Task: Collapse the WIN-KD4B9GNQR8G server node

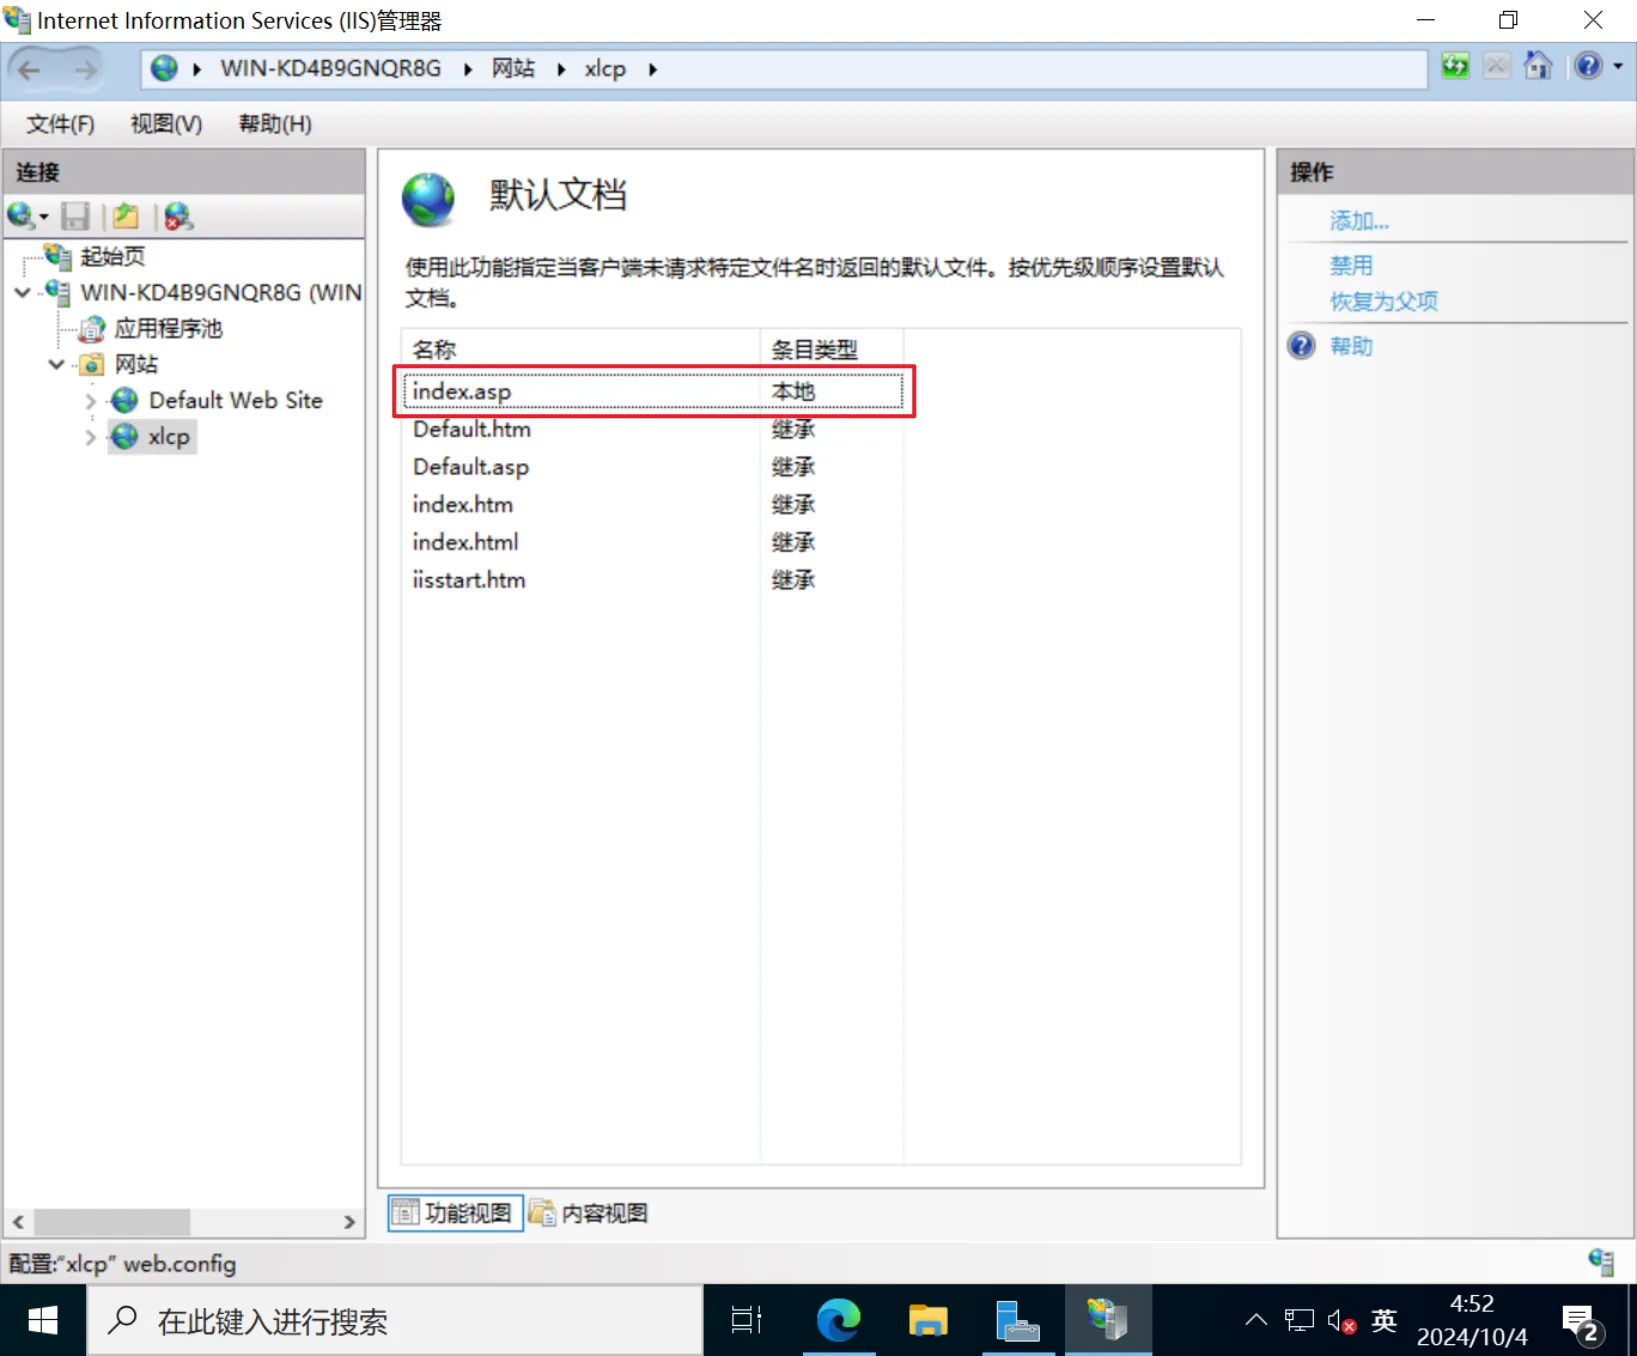Action: click(23, 293)
